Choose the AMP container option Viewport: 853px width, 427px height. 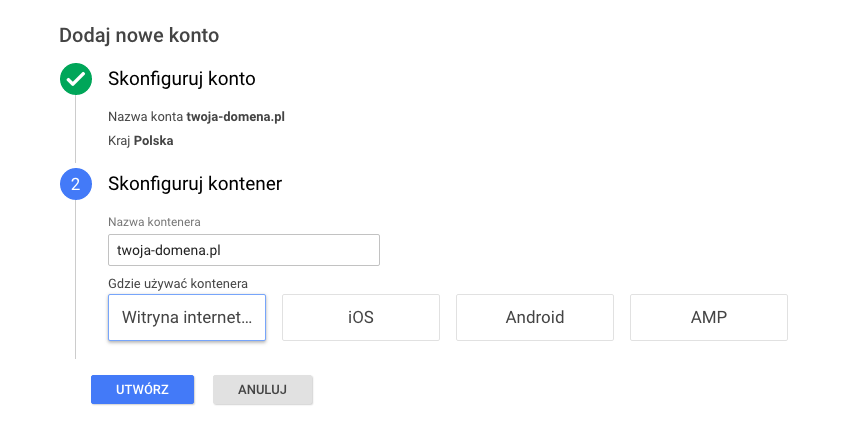click(708, 318)
